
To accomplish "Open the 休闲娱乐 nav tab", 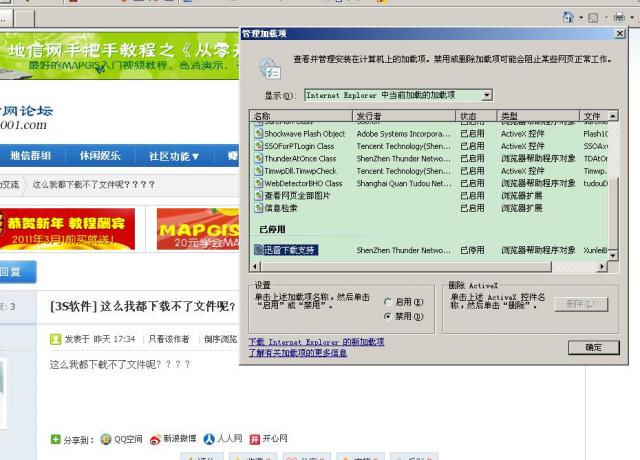I will pyautogui.click(x=100, y=156).
